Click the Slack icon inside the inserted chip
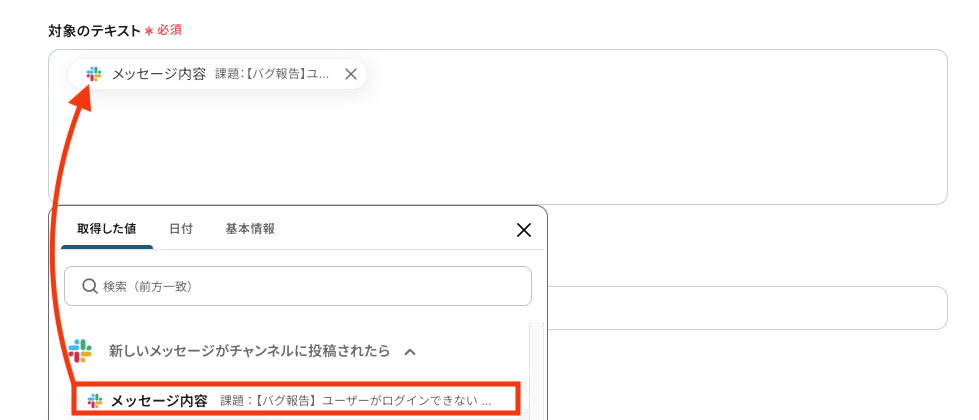Image resolution: width=979 pixels, height=420 pixels. coord(94,74)
